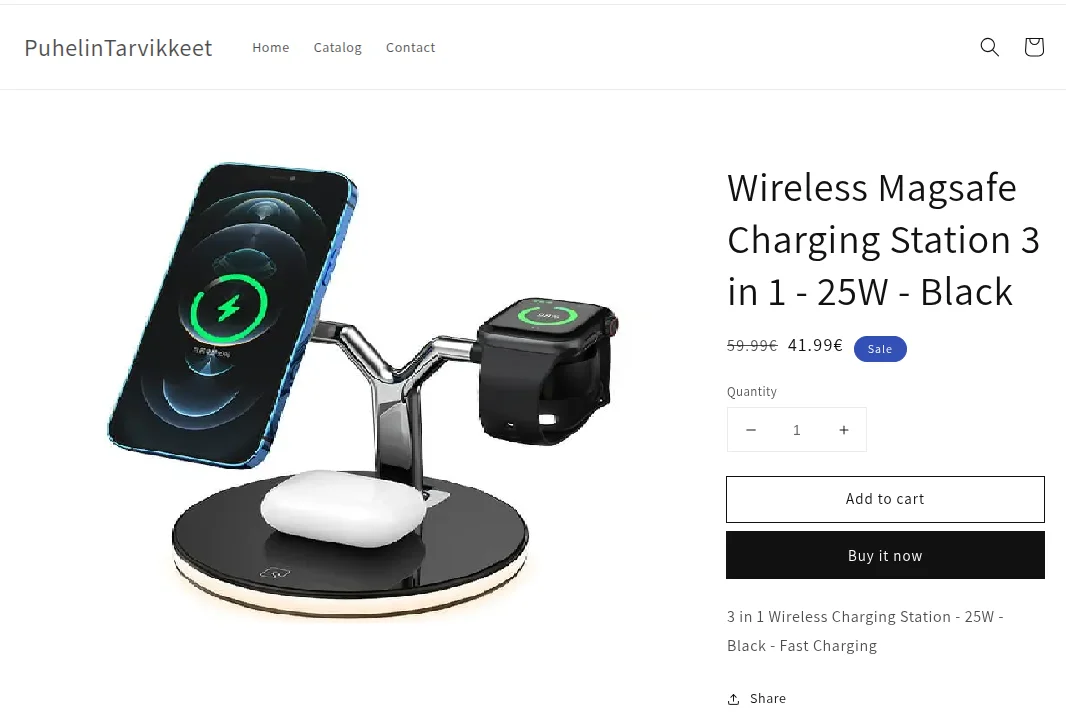Screen dimensions: 1066x718
Task: Click the upload arrow icon beside Share
Action: tap(734, 699)
